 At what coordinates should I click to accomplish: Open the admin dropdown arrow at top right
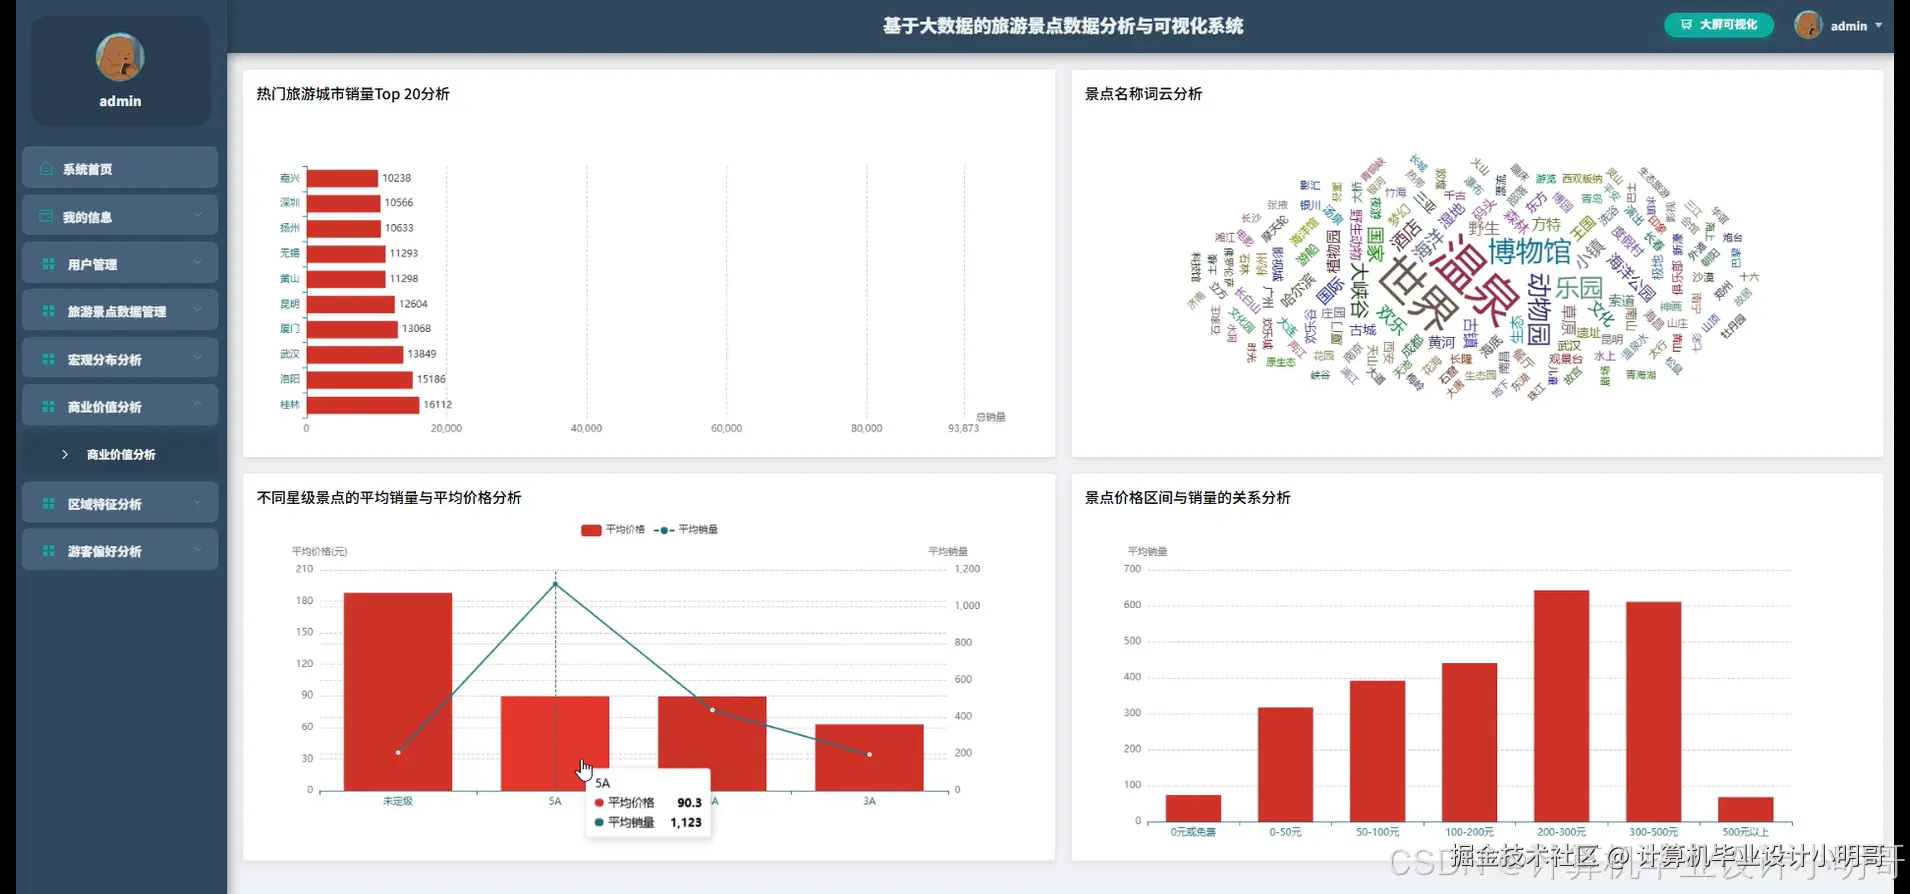[x=1879, y=26]
